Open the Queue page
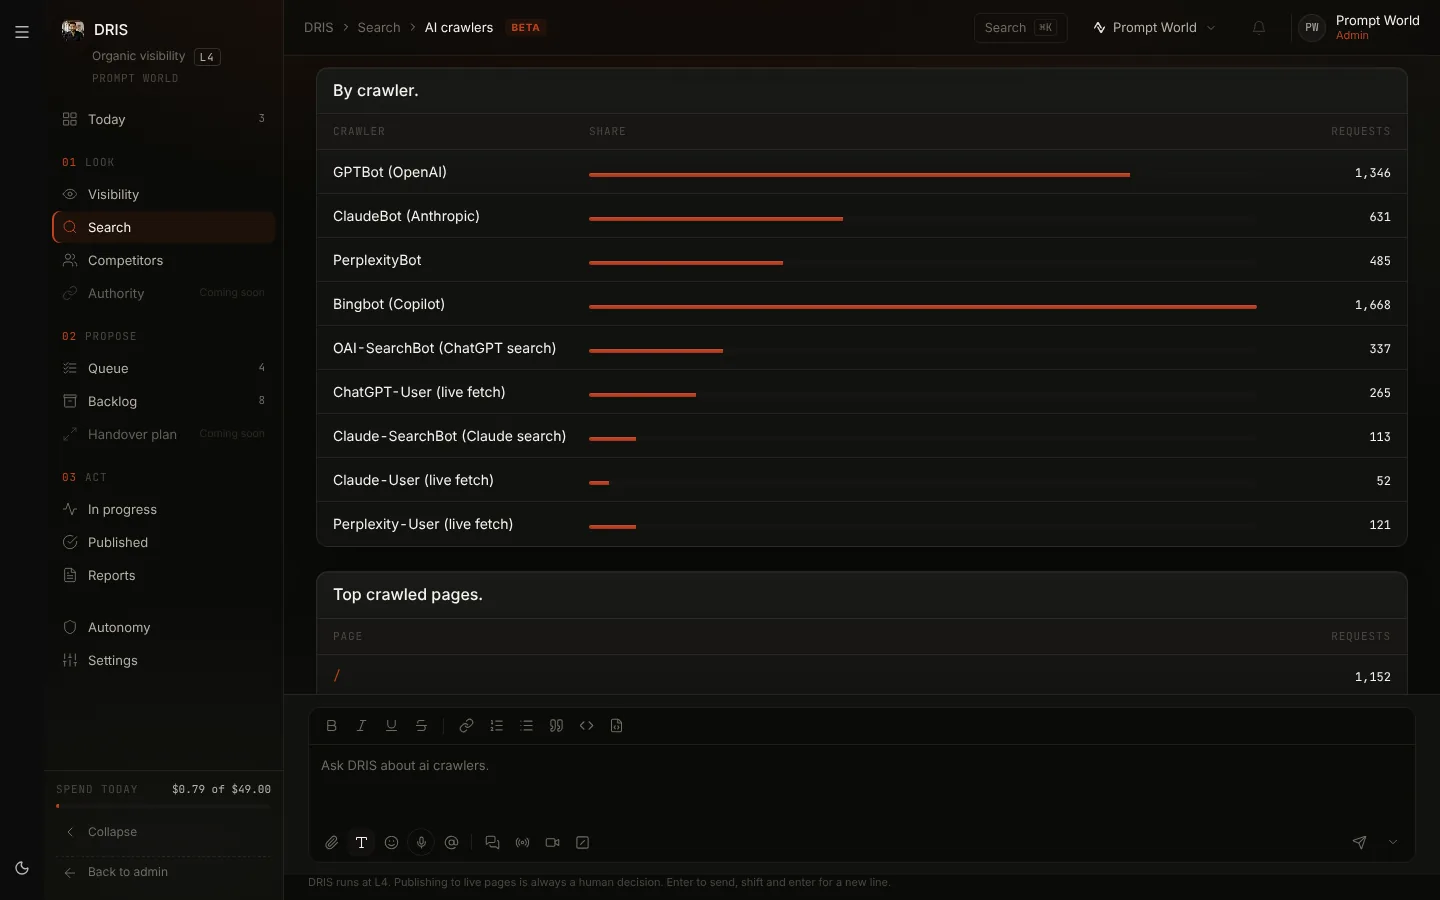The width and height of the screenshot is (1440, 900). click(x=164, y=369)
